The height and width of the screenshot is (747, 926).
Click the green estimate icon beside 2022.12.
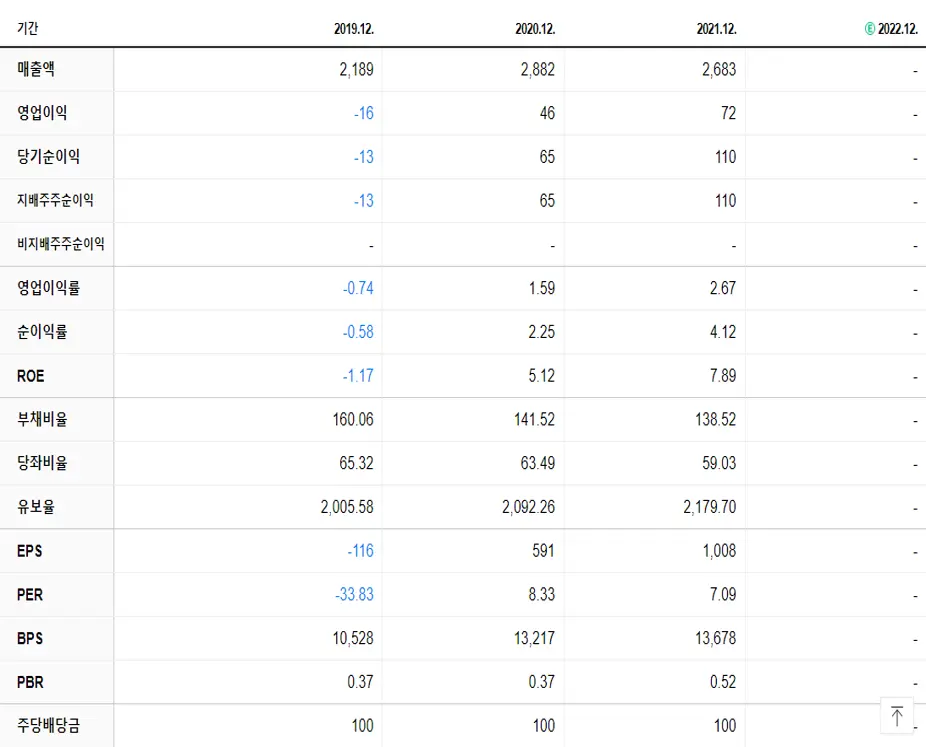click(869, 28)
